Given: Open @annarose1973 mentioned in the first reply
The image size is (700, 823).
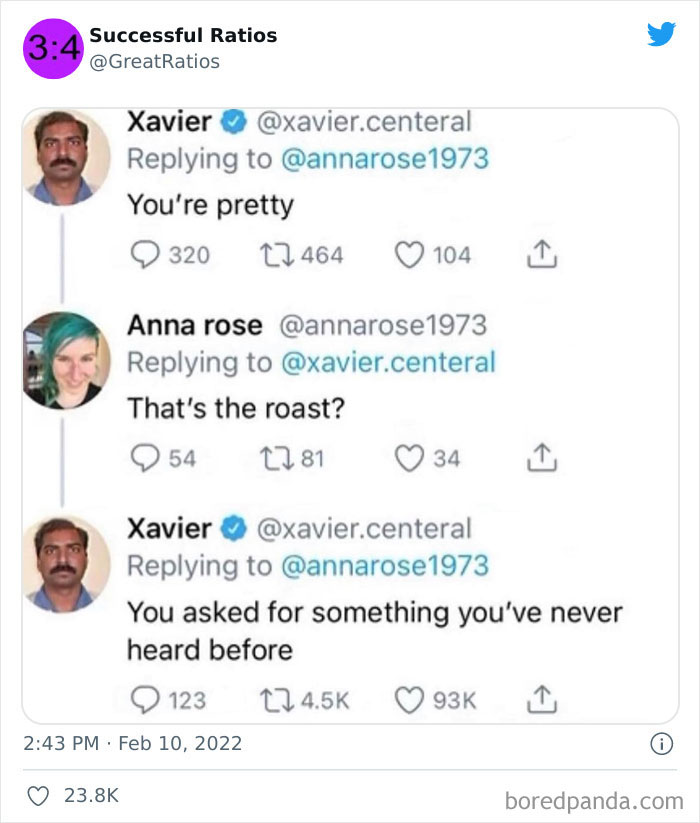Looking at the screenshot, I should 383,158.
